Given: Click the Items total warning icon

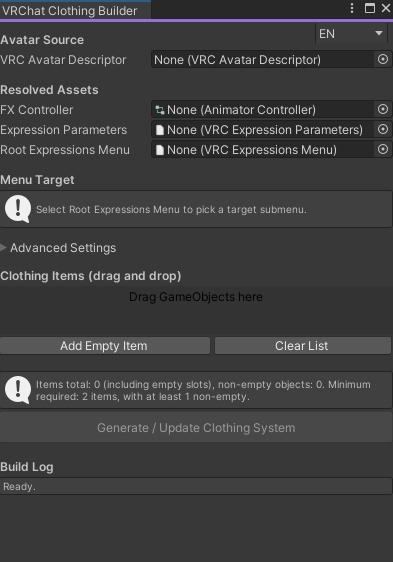Looking at the screenshot, I should [x=18, y=390].
